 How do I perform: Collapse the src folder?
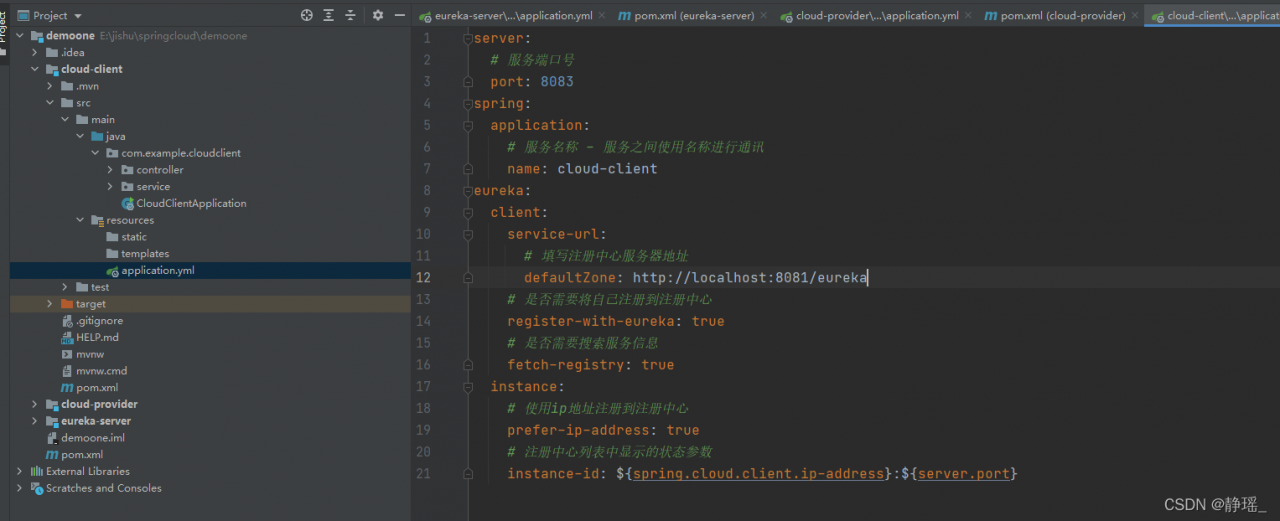[x=50, y=103]
